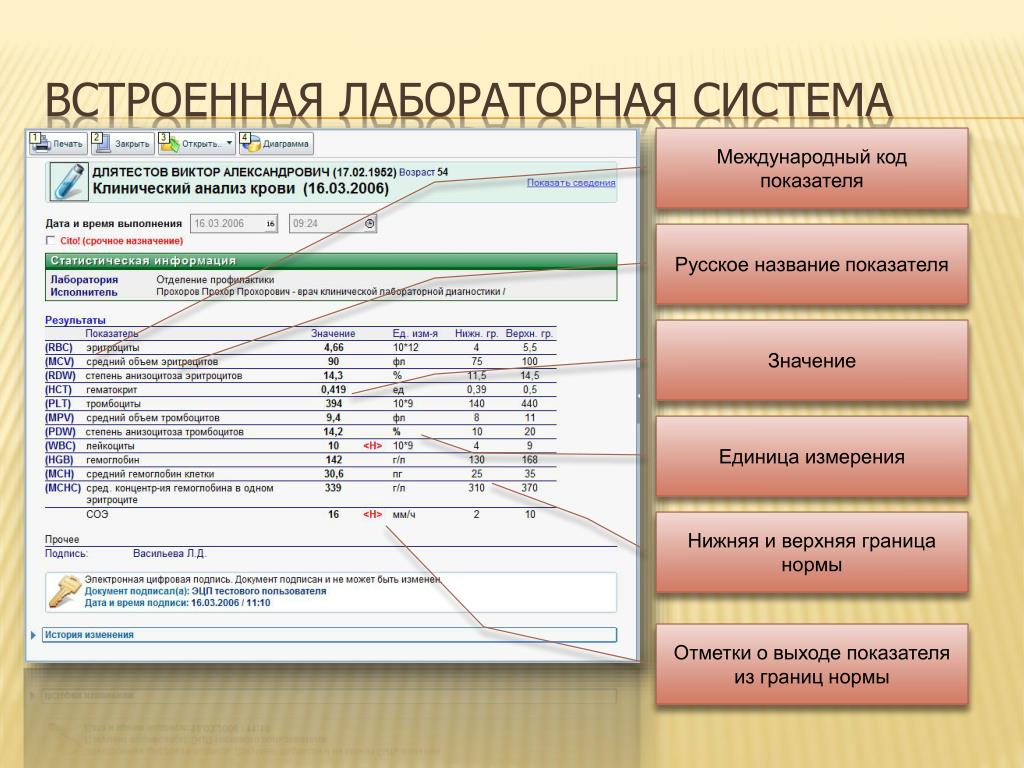Select the (MPV) indicator code
This screenshot has width=1024, height=768.
(x=59, y=417)
